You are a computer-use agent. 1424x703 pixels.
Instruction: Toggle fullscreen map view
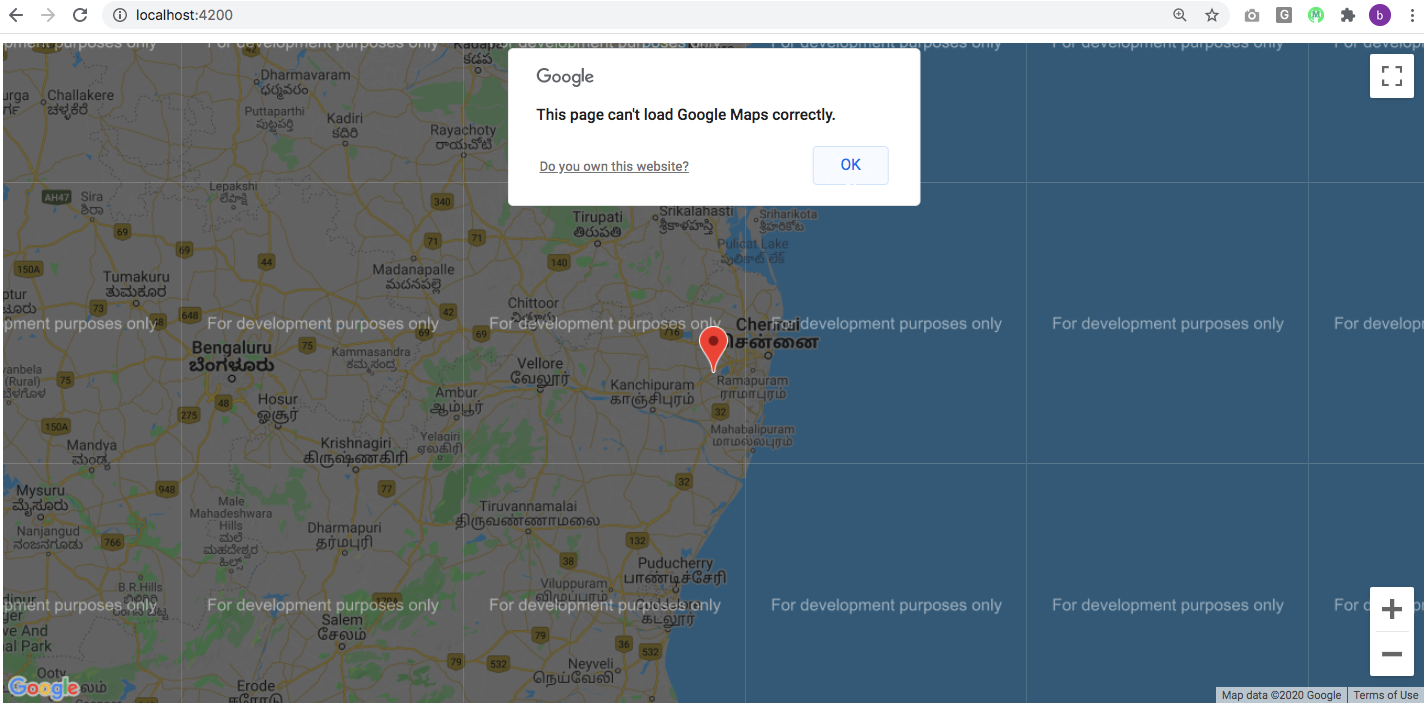coord(1391,76)
